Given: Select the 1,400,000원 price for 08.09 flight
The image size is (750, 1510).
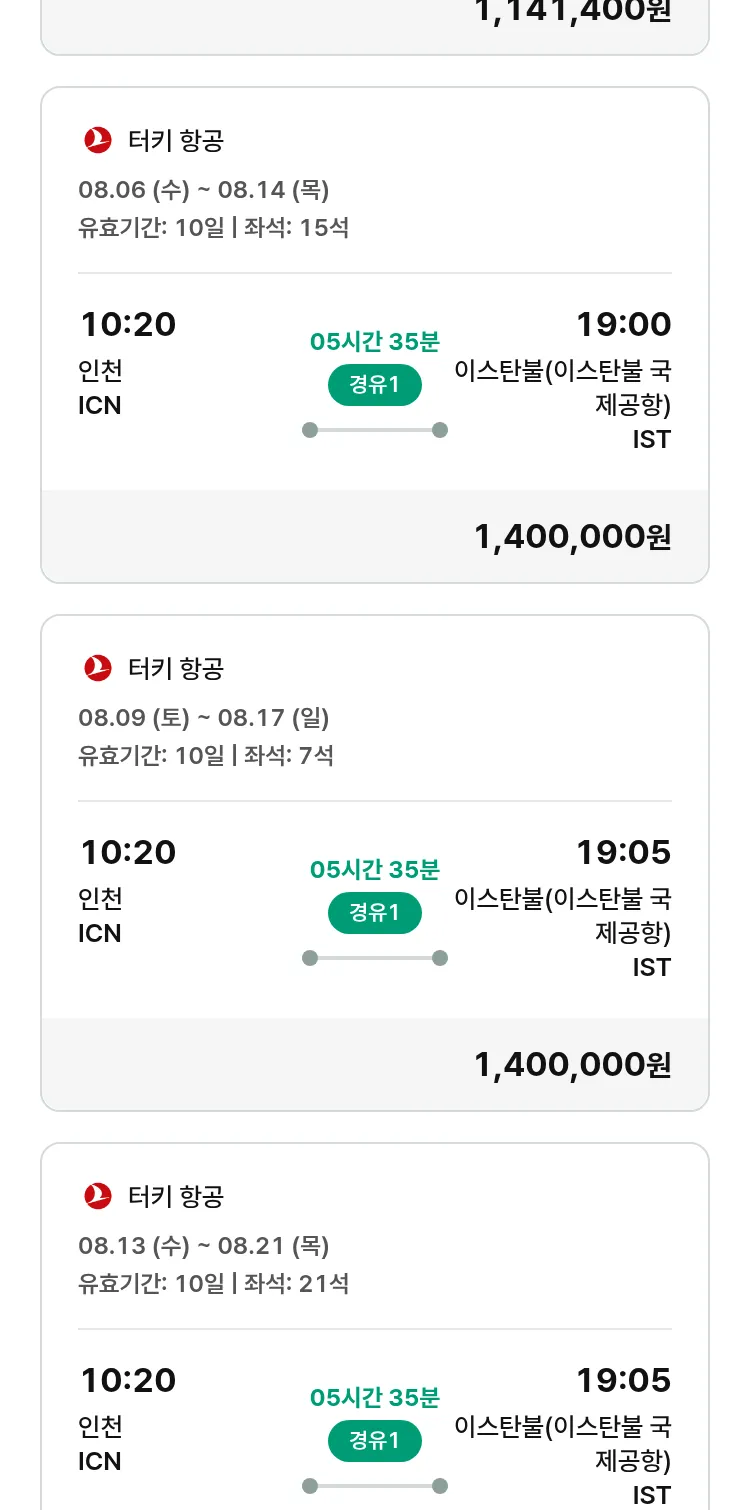Looking at the screenshot, I should tap(572, 1065).
